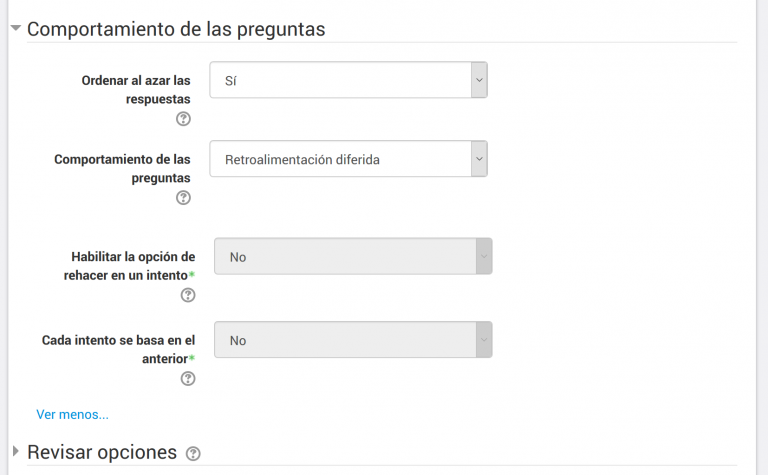The width and height of the screenshot is (768, 475).
Task: Click the Revisar opciones section heading
Action: point(102,452)
